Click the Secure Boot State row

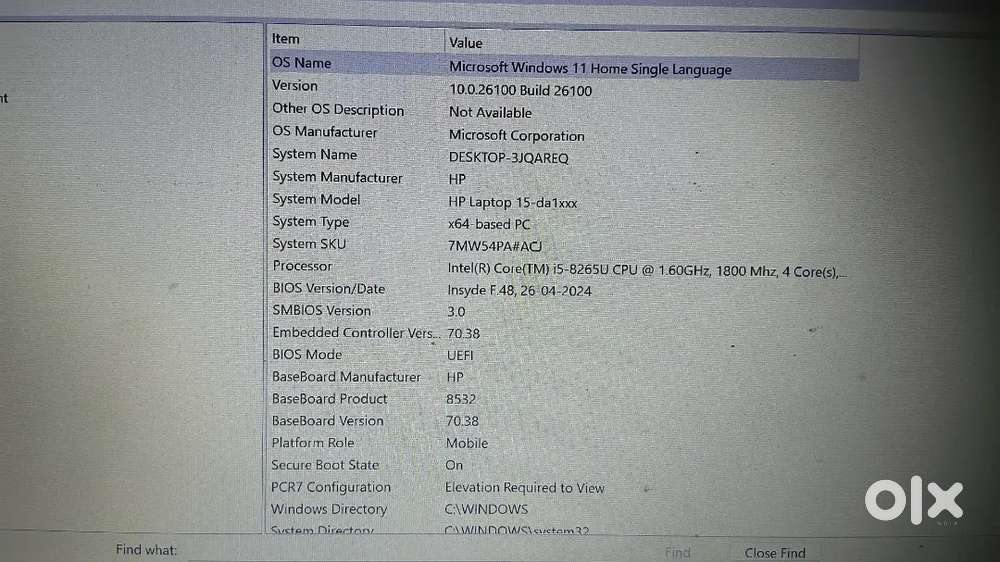pos(325,465)
